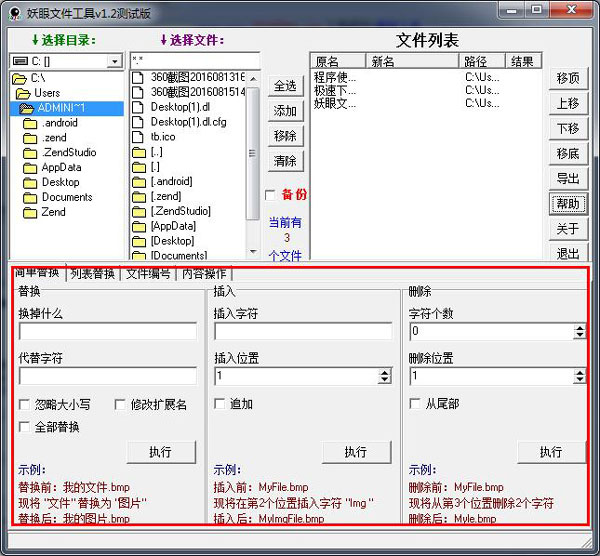Toggle the 追加 checkbox

pos(220,404)
